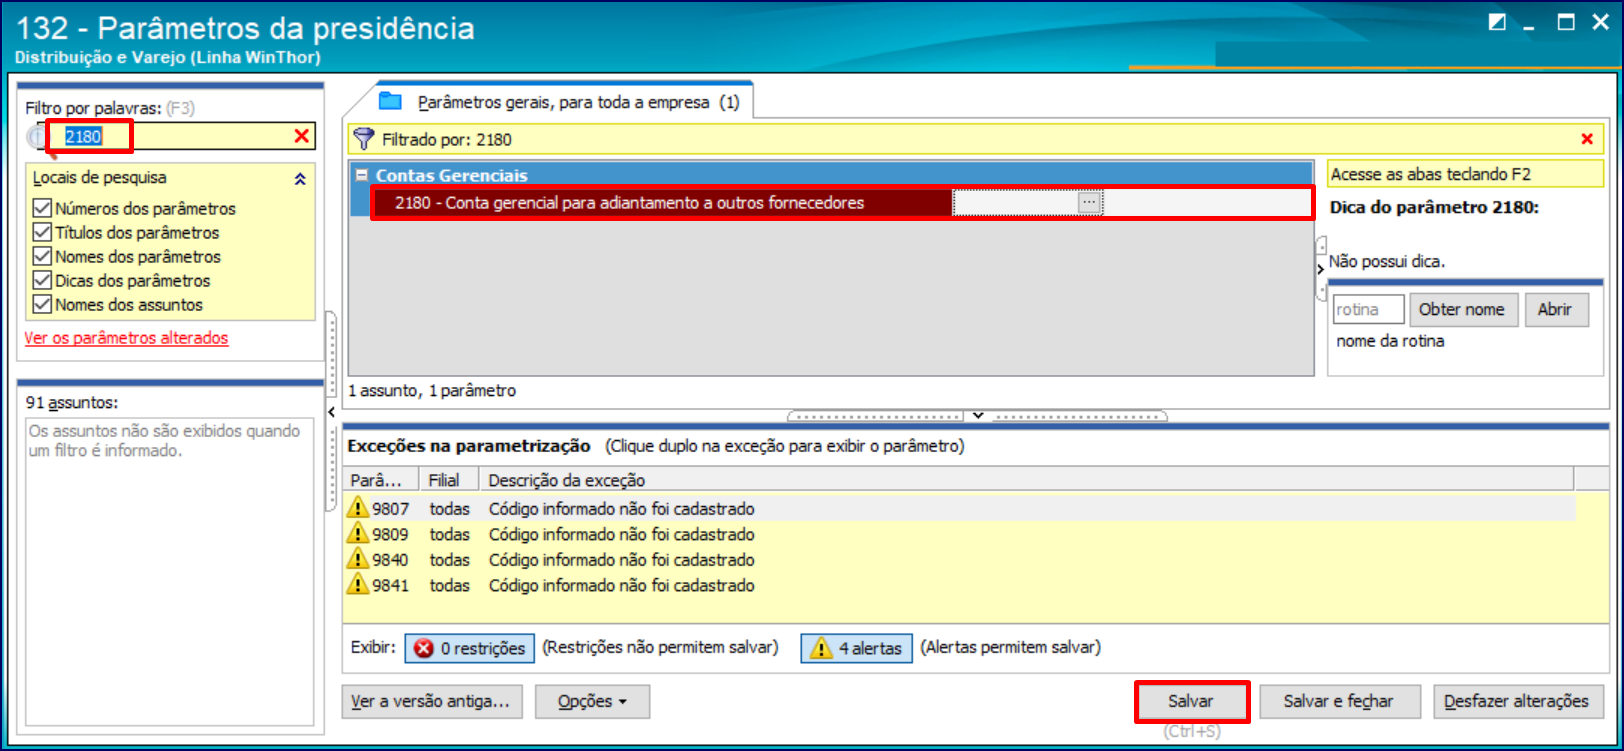Collapse the exceptions panel with the down chevron
Image resolution: width=1624 pixels, height=751 pixels.
(x=978, y=415)
